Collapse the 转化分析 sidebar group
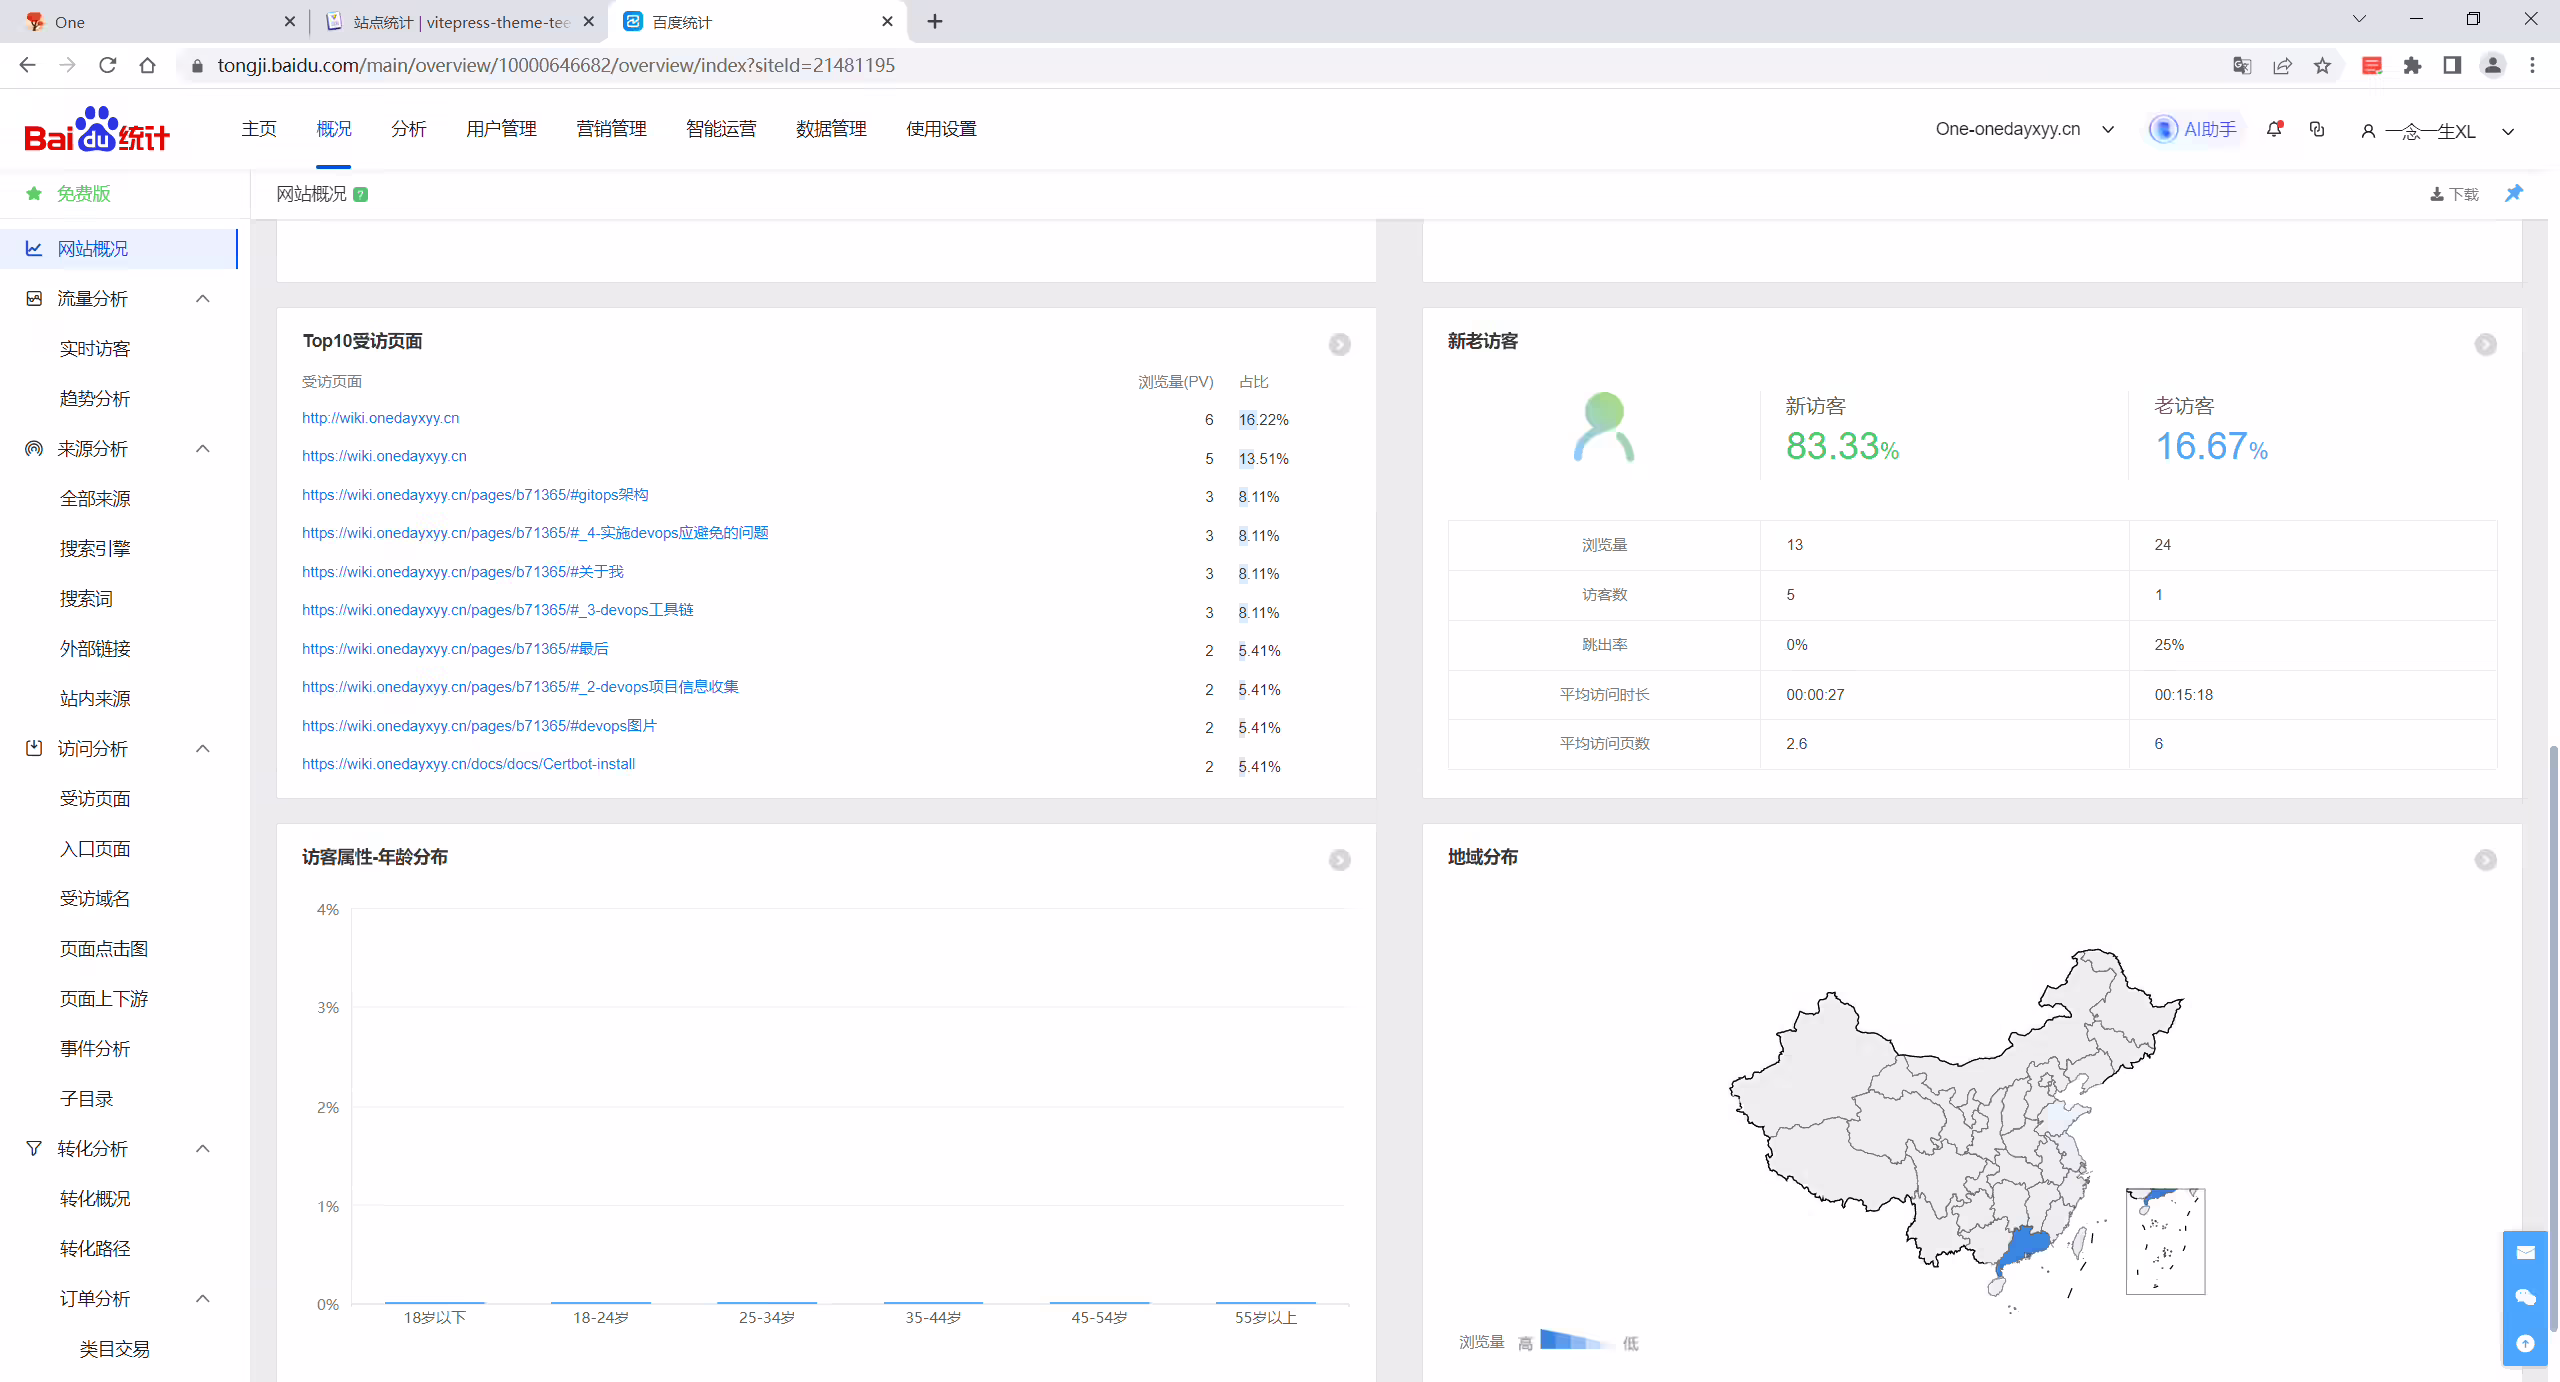This screenshot has height=1382, width=2560. [x=203, y=1148]
